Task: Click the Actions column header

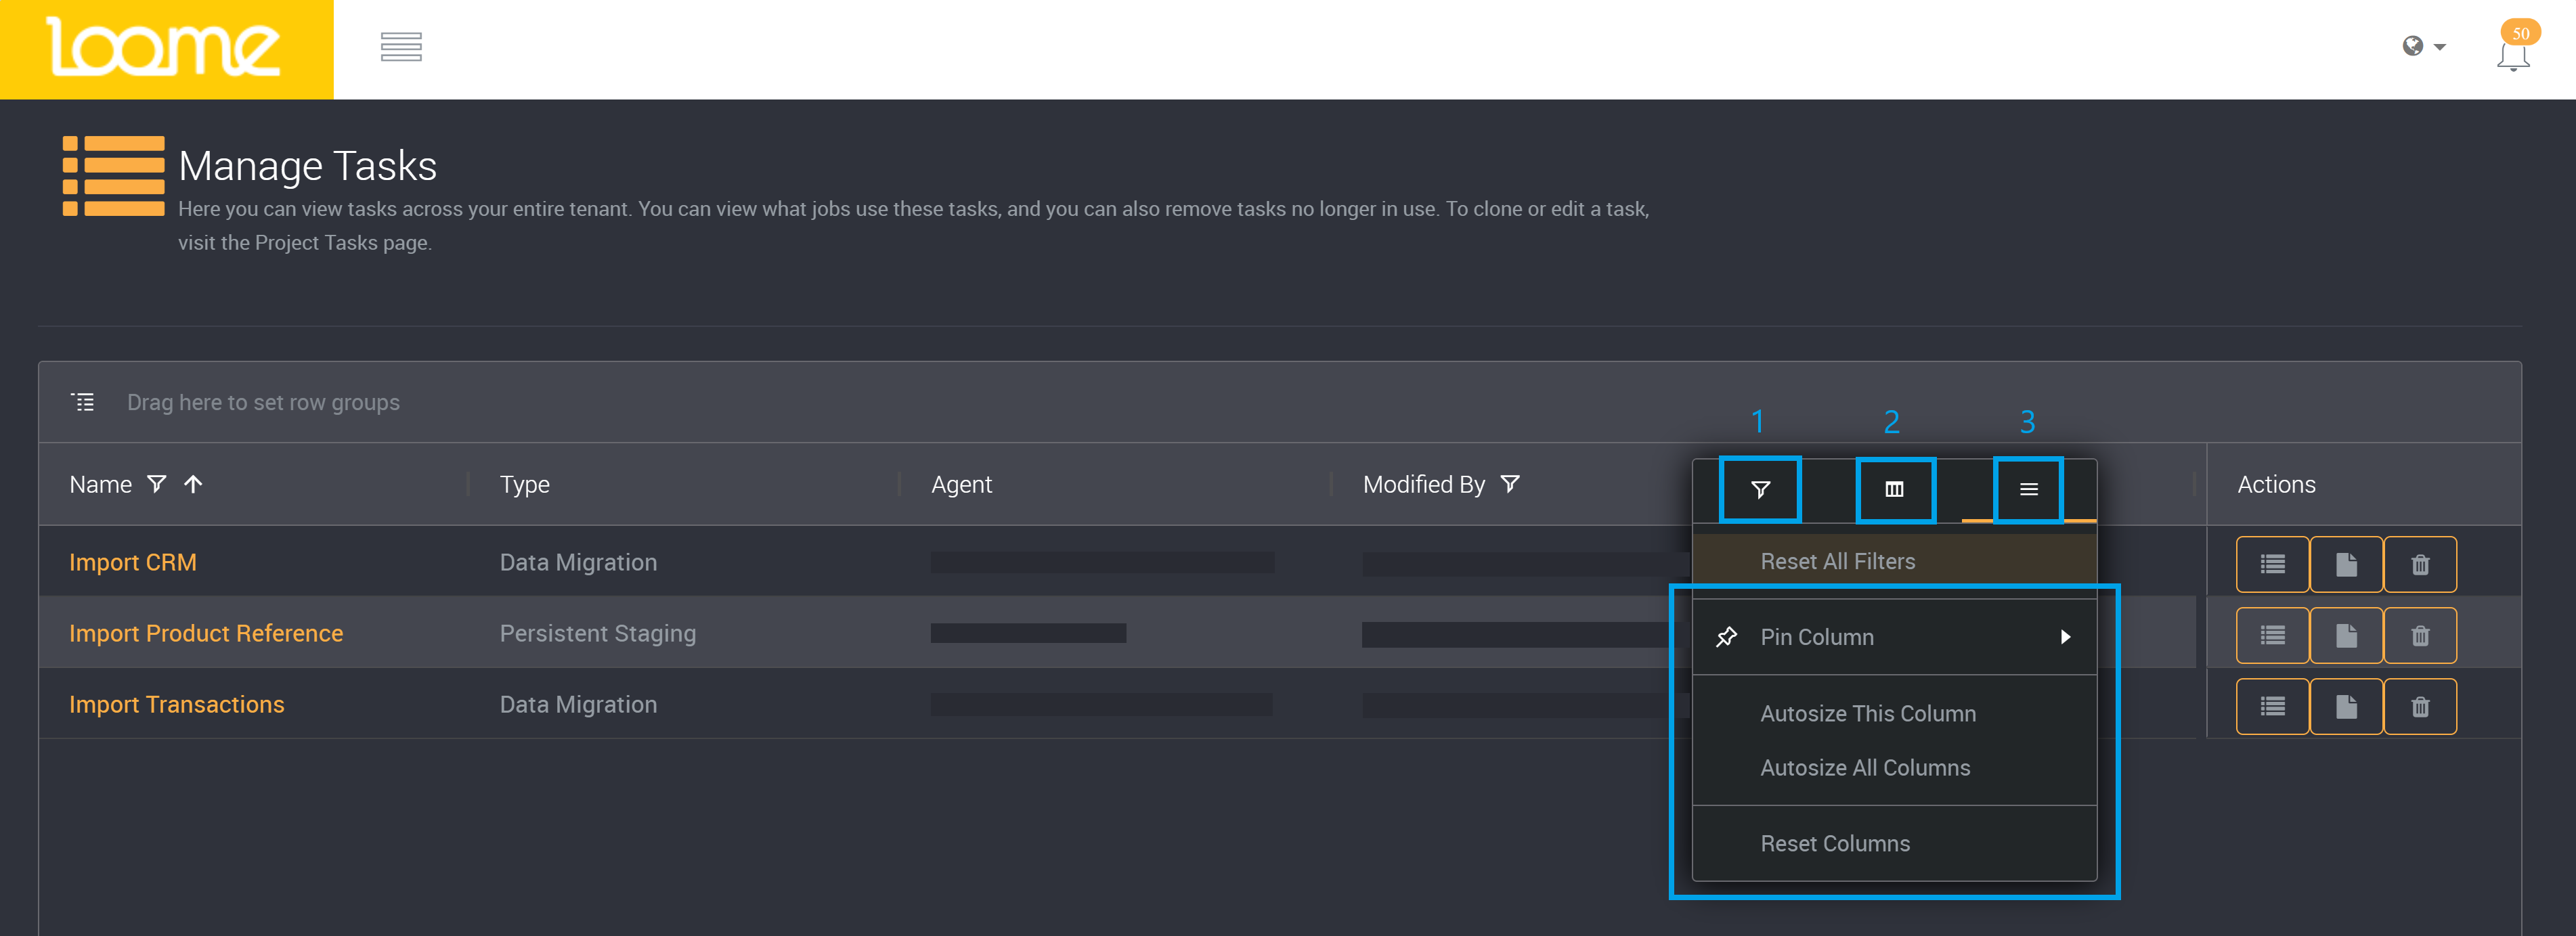Action: click(2276, 484)
